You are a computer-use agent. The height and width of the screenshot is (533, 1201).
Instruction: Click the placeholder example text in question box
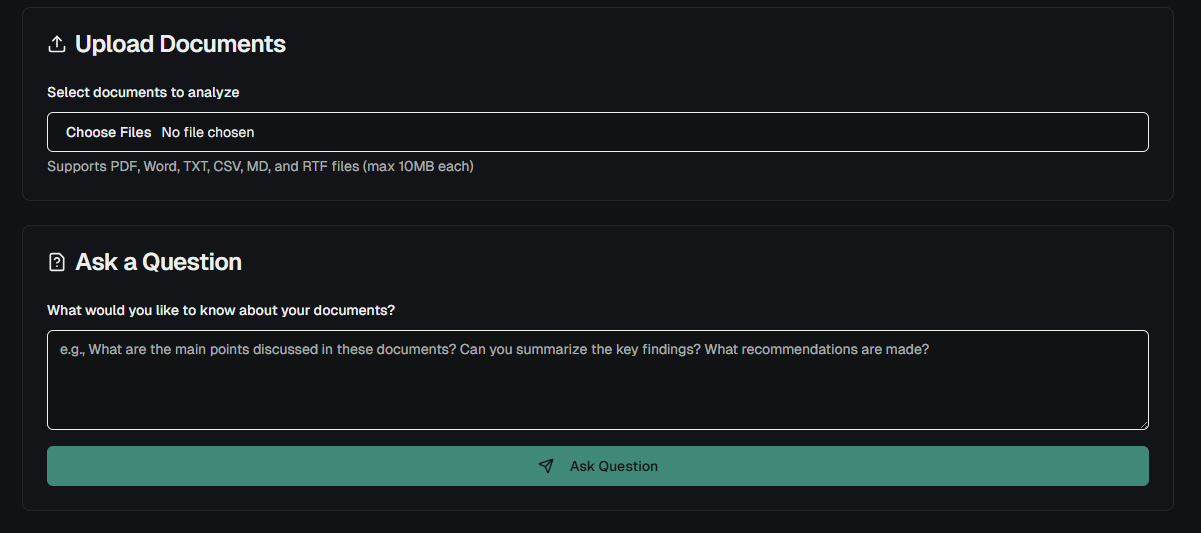click(494, 350)
